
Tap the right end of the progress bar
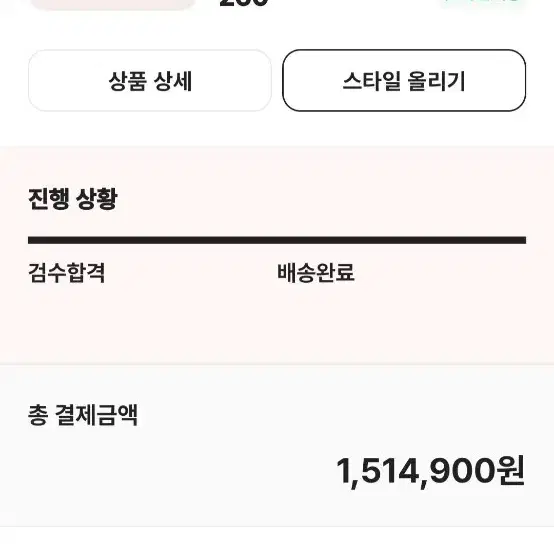[519, 240]
